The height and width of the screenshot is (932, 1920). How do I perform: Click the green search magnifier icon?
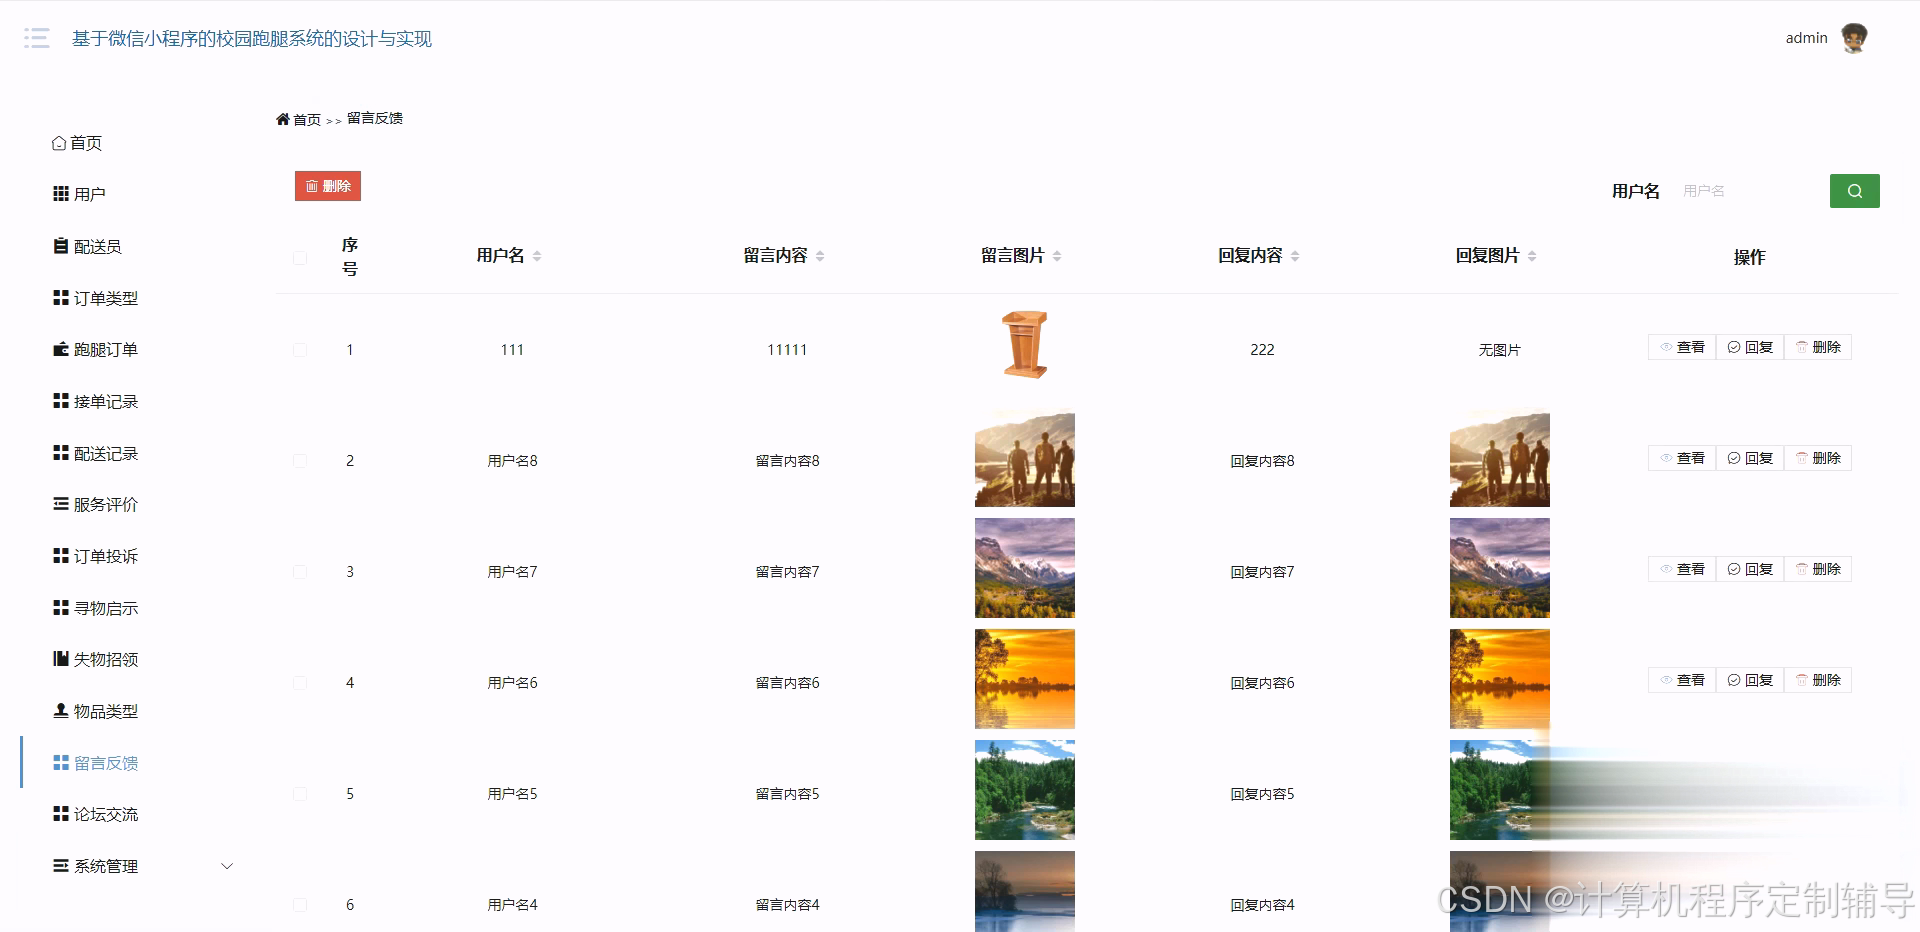click(x=1855, y=190)
